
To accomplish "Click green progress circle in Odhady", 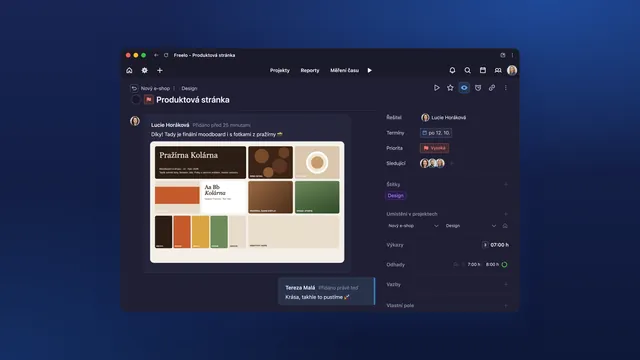I will 504,264.
